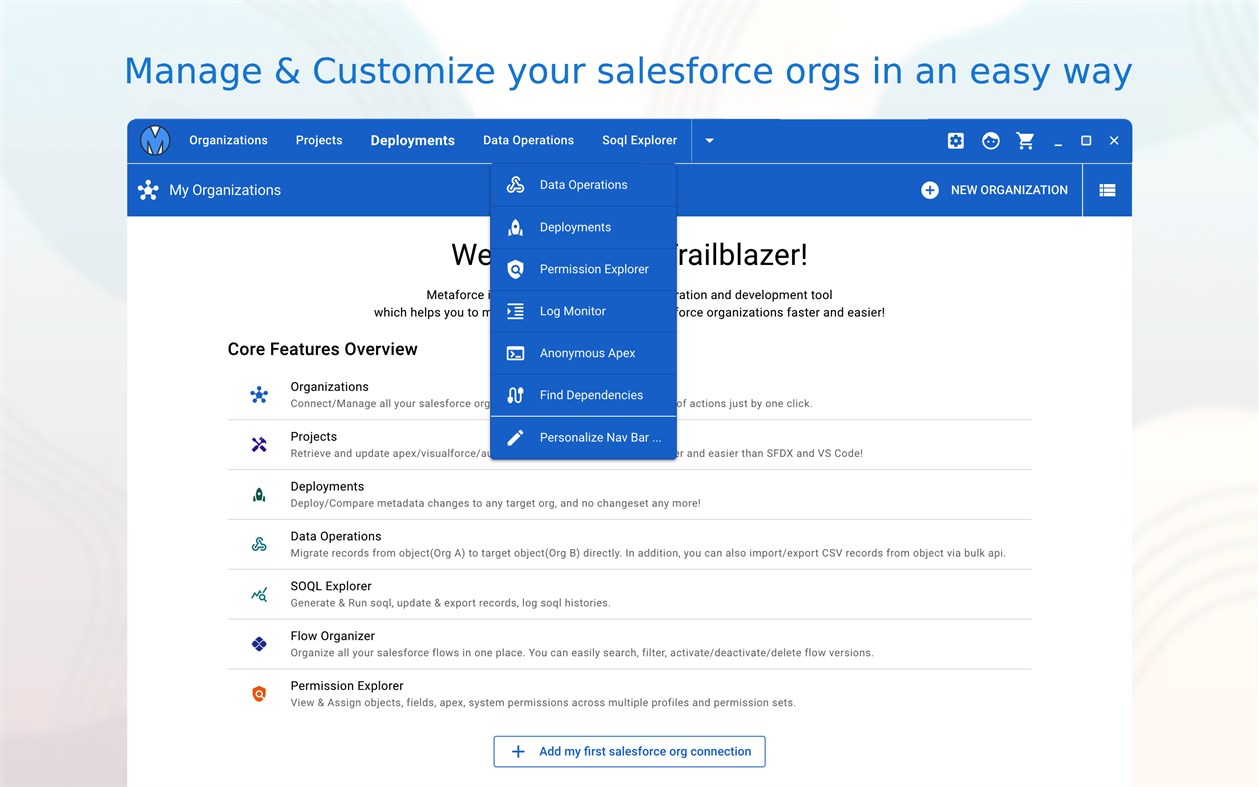Select Data Operations in dropdown menu
Screen dimensions: 1259x787
click(583, 185)
